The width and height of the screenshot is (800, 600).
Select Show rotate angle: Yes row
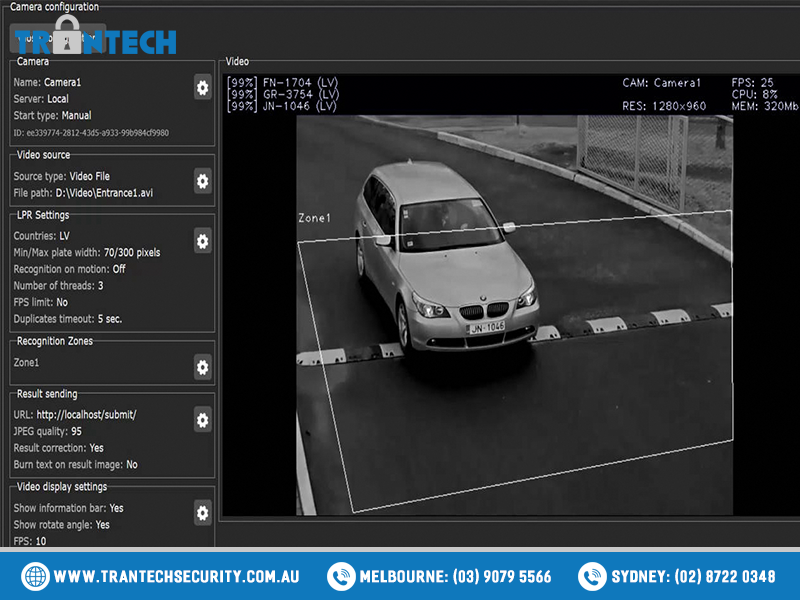pyautogui.click(x=61, y=524)
